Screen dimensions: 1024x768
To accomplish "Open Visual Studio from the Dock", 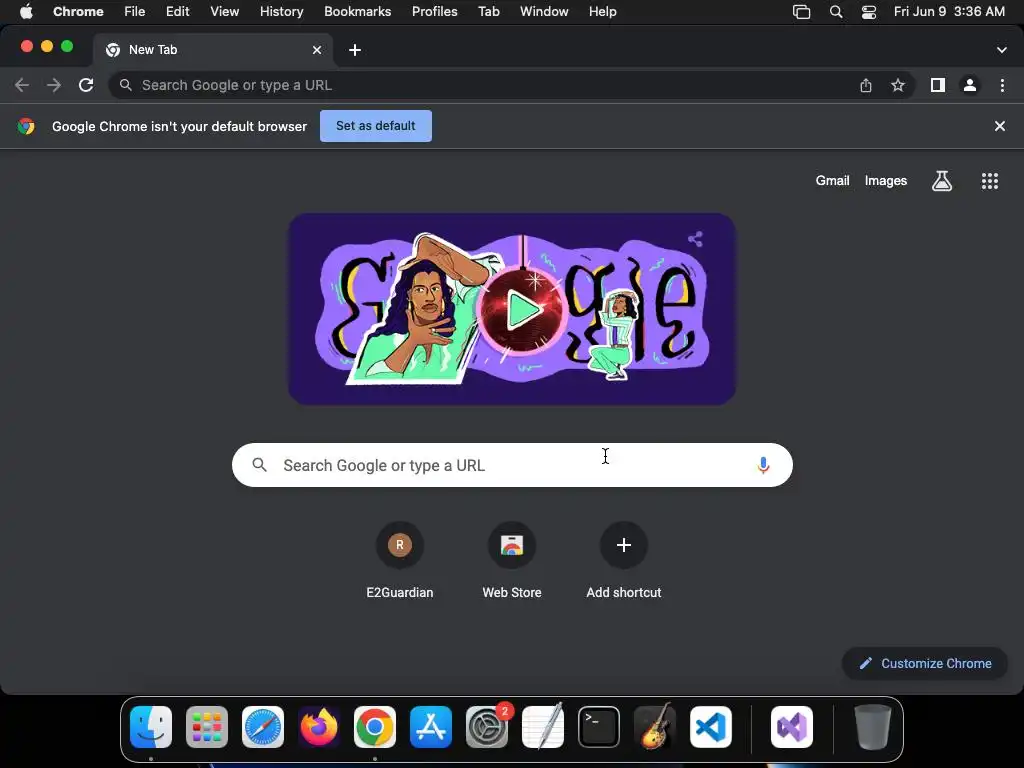I will pos(792,727).
